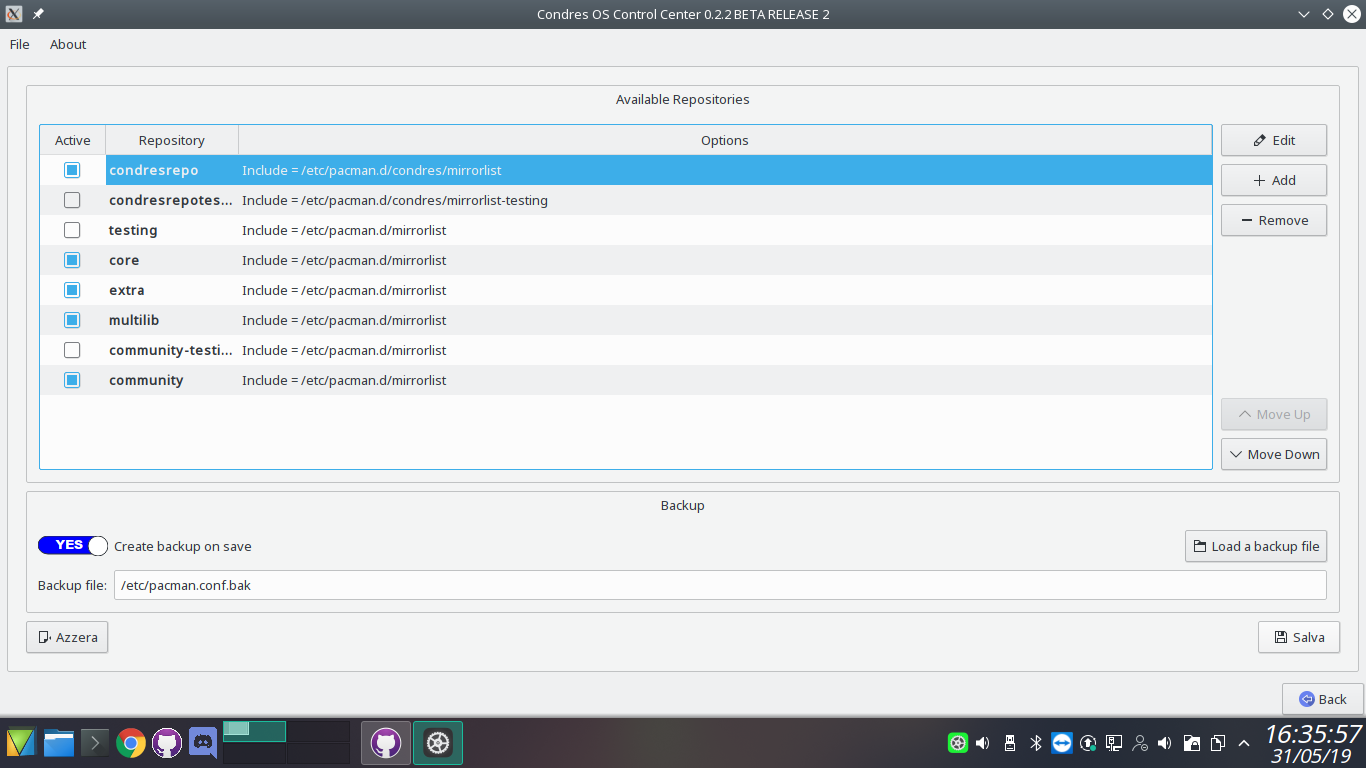1366x768 pixels.
Task: Open the blue file manager folder icon
Action: click(x=59, y=743)
